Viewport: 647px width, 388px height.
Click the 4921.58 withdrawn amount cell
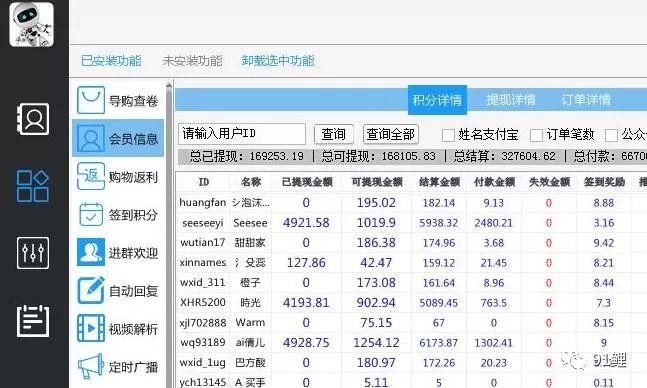click(306, 223)
